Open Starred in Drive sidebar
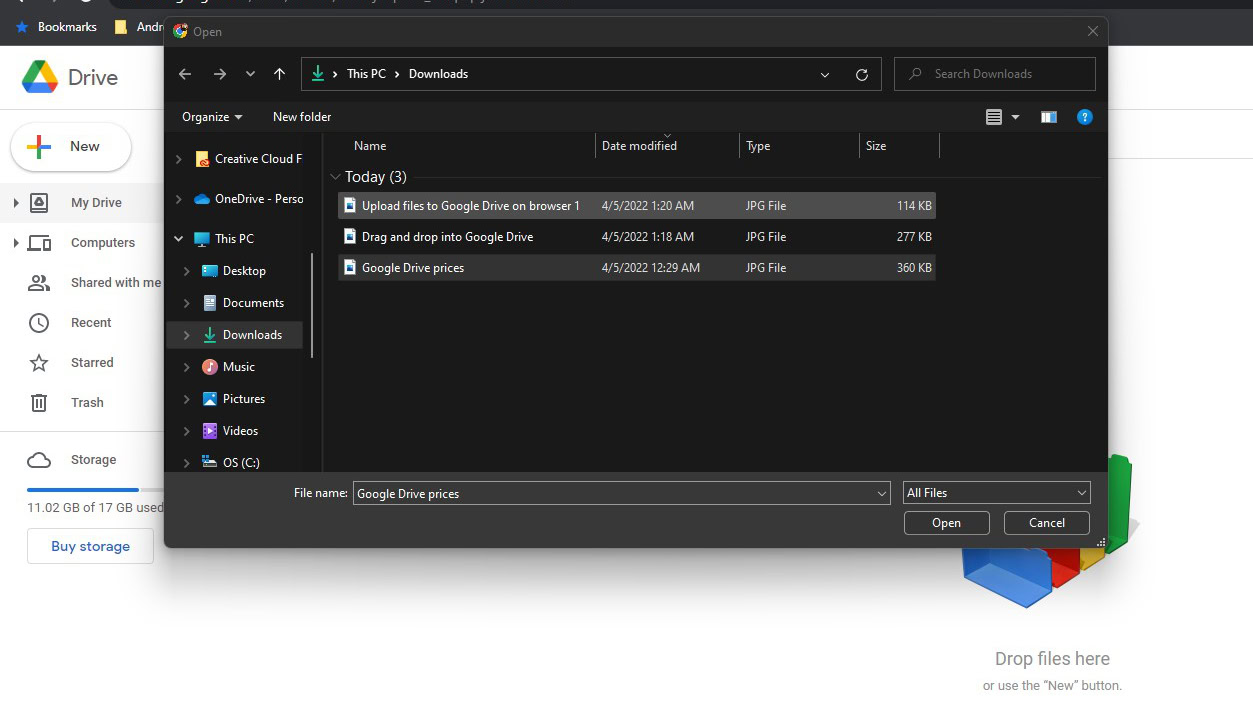 point(92,362)
